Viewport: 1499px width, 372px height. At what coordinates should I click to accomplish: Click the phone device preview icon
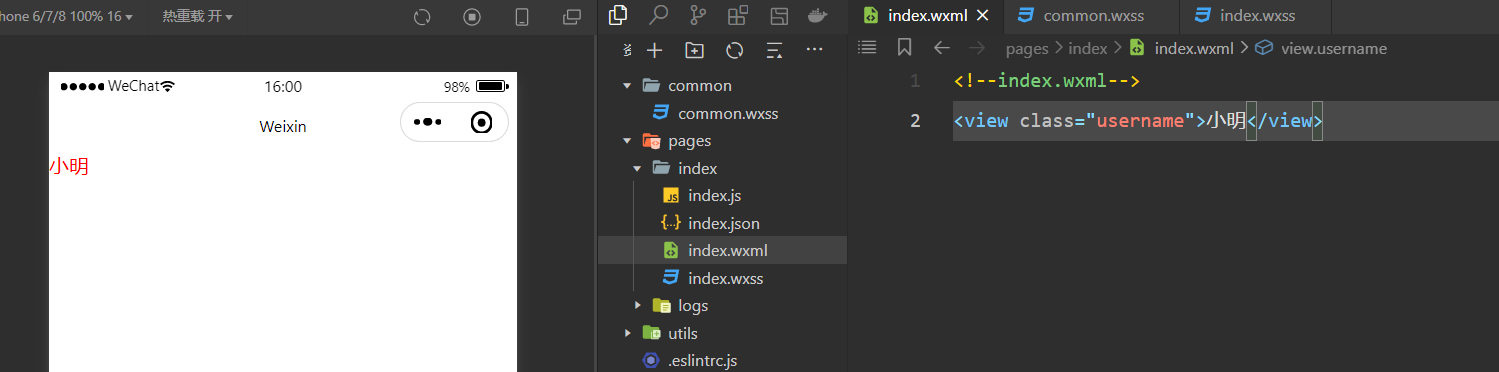point(522,17)
